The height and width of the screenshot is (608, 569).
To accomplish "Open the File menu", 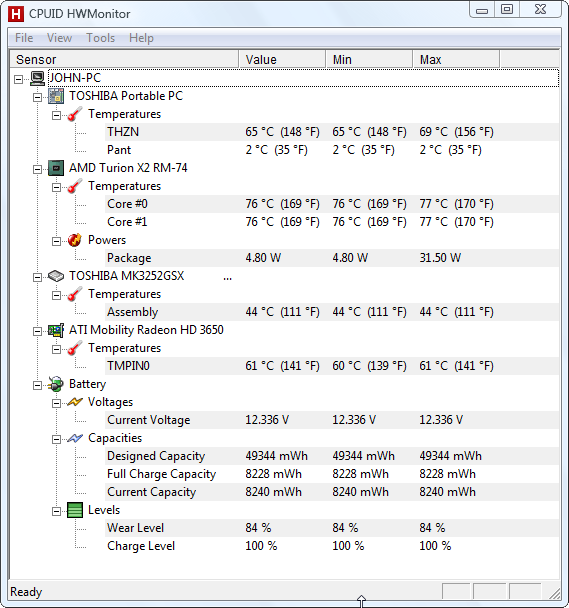I will (24, 38).
